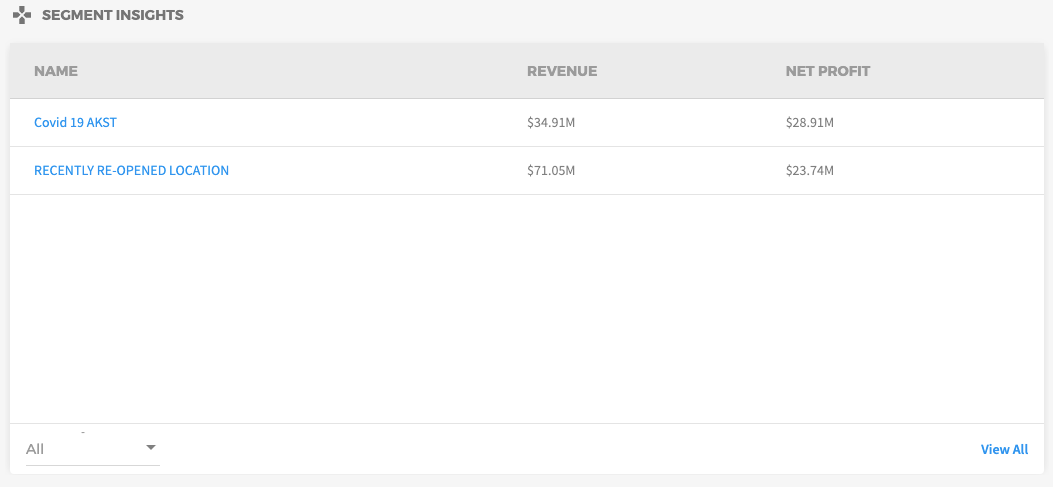Open the RECENTLY RE-OPENED LOCATION segment

point(132,171)
